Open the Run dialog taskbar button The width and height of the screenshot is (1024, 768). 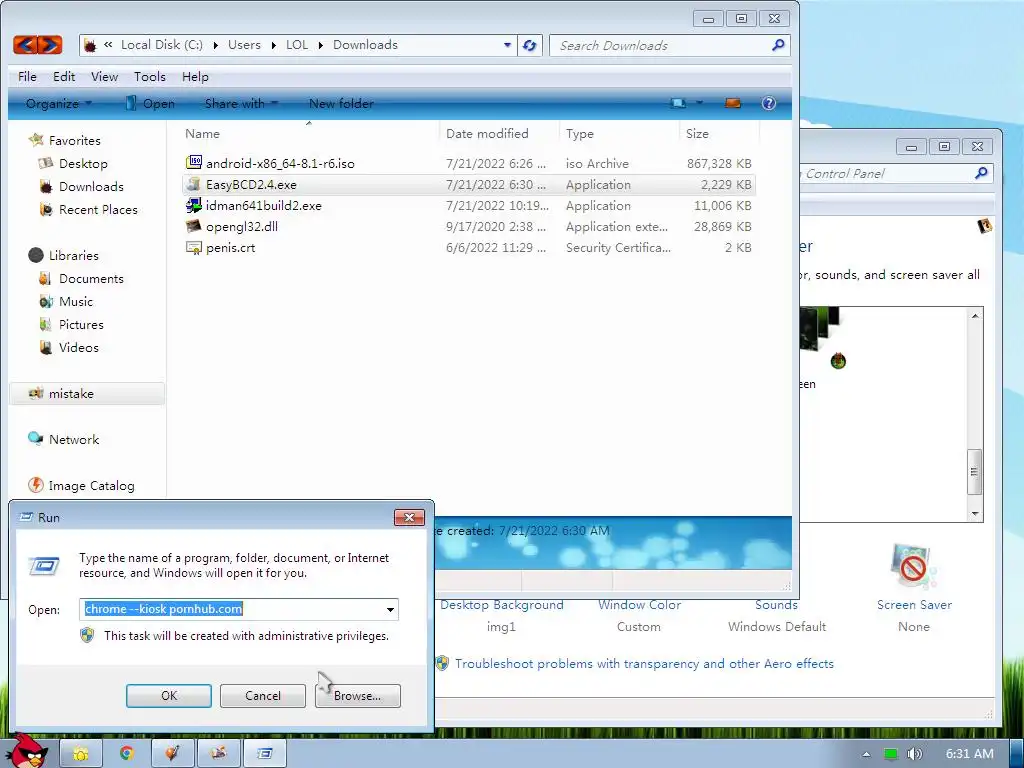pos(264,754)
